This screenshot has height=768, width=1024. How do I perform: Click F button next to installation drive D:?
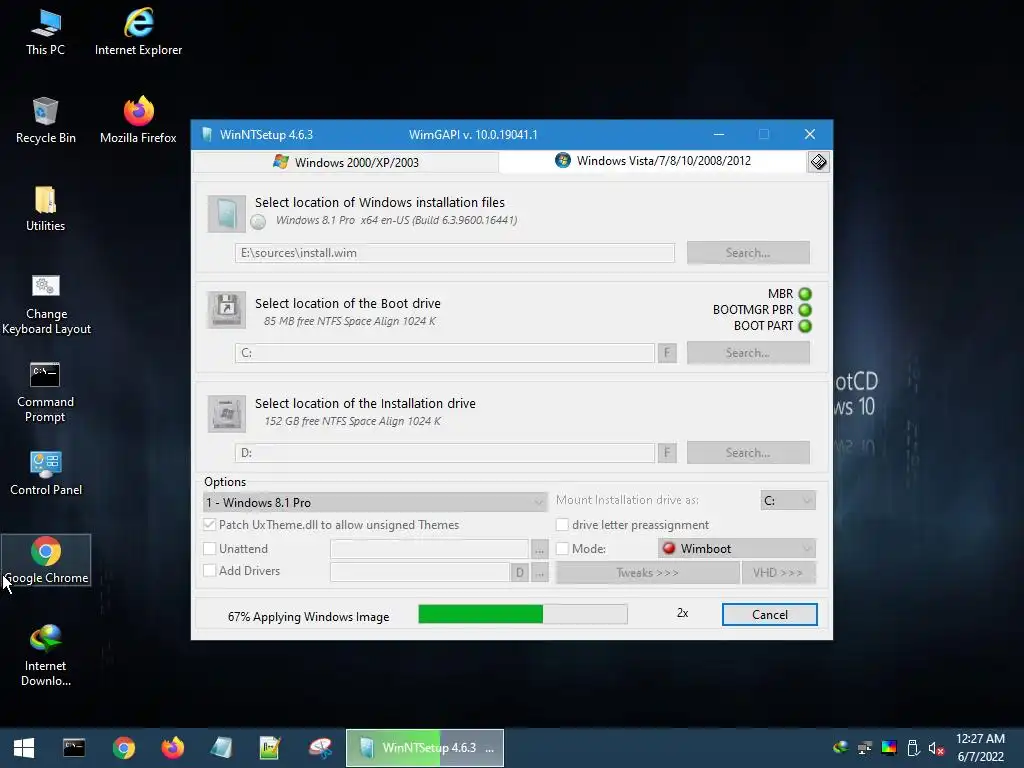click(667, 453)
